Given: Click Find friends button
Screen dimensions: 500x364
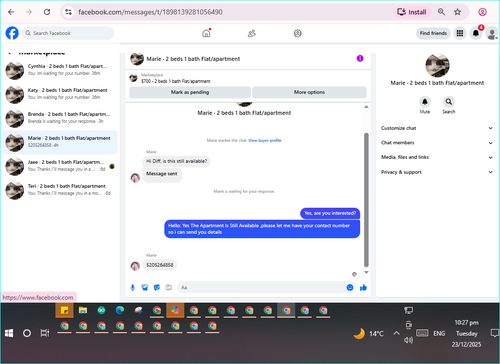Looking at the screenshot, I should [x=433, y=33].
